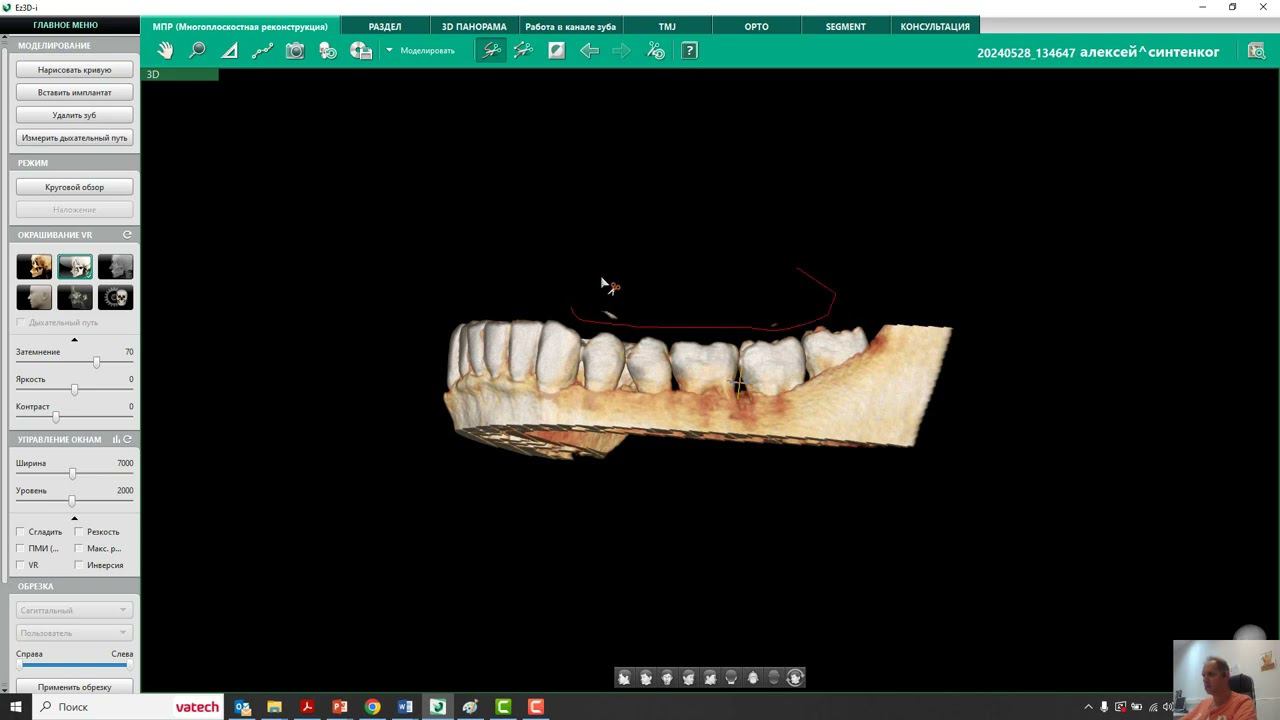
Task: Open the Пользователь dropdown
Action: pyautogui.click(x=74, y=633)
